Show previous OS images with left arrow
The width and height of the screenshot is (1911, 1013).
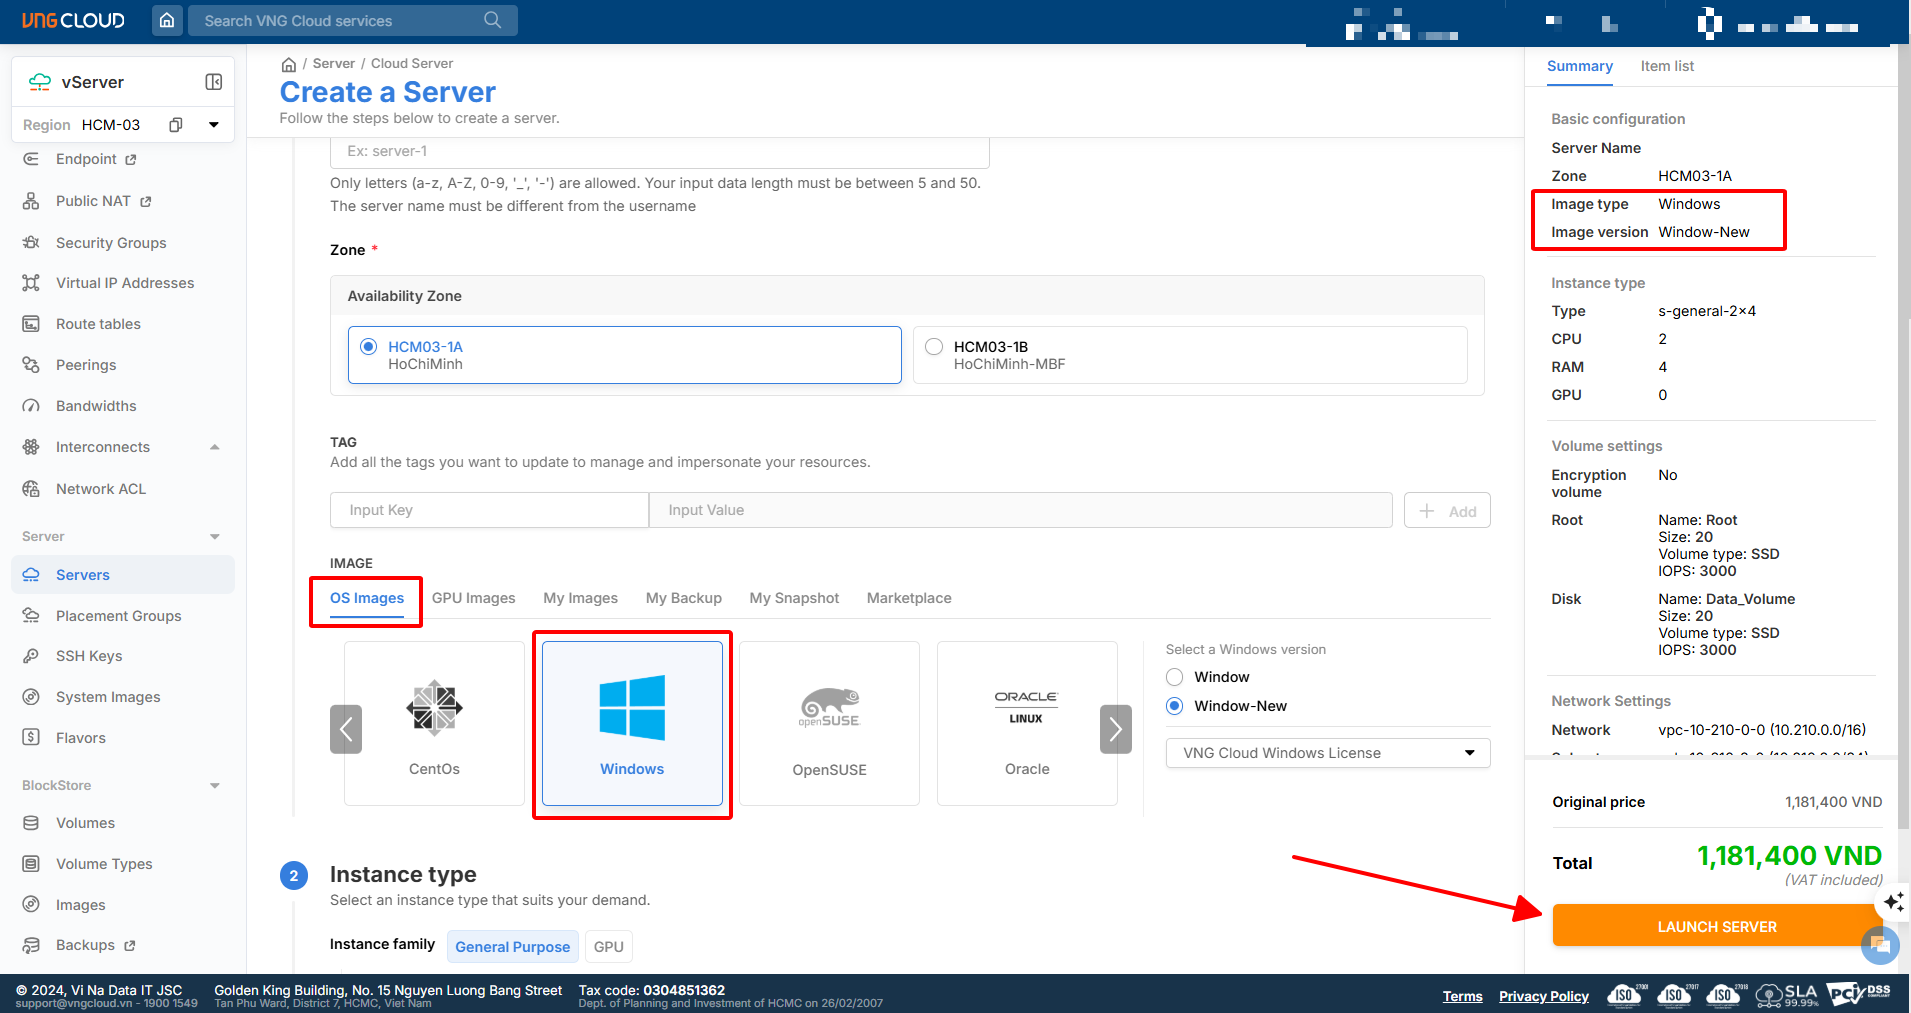coord(346,729)
